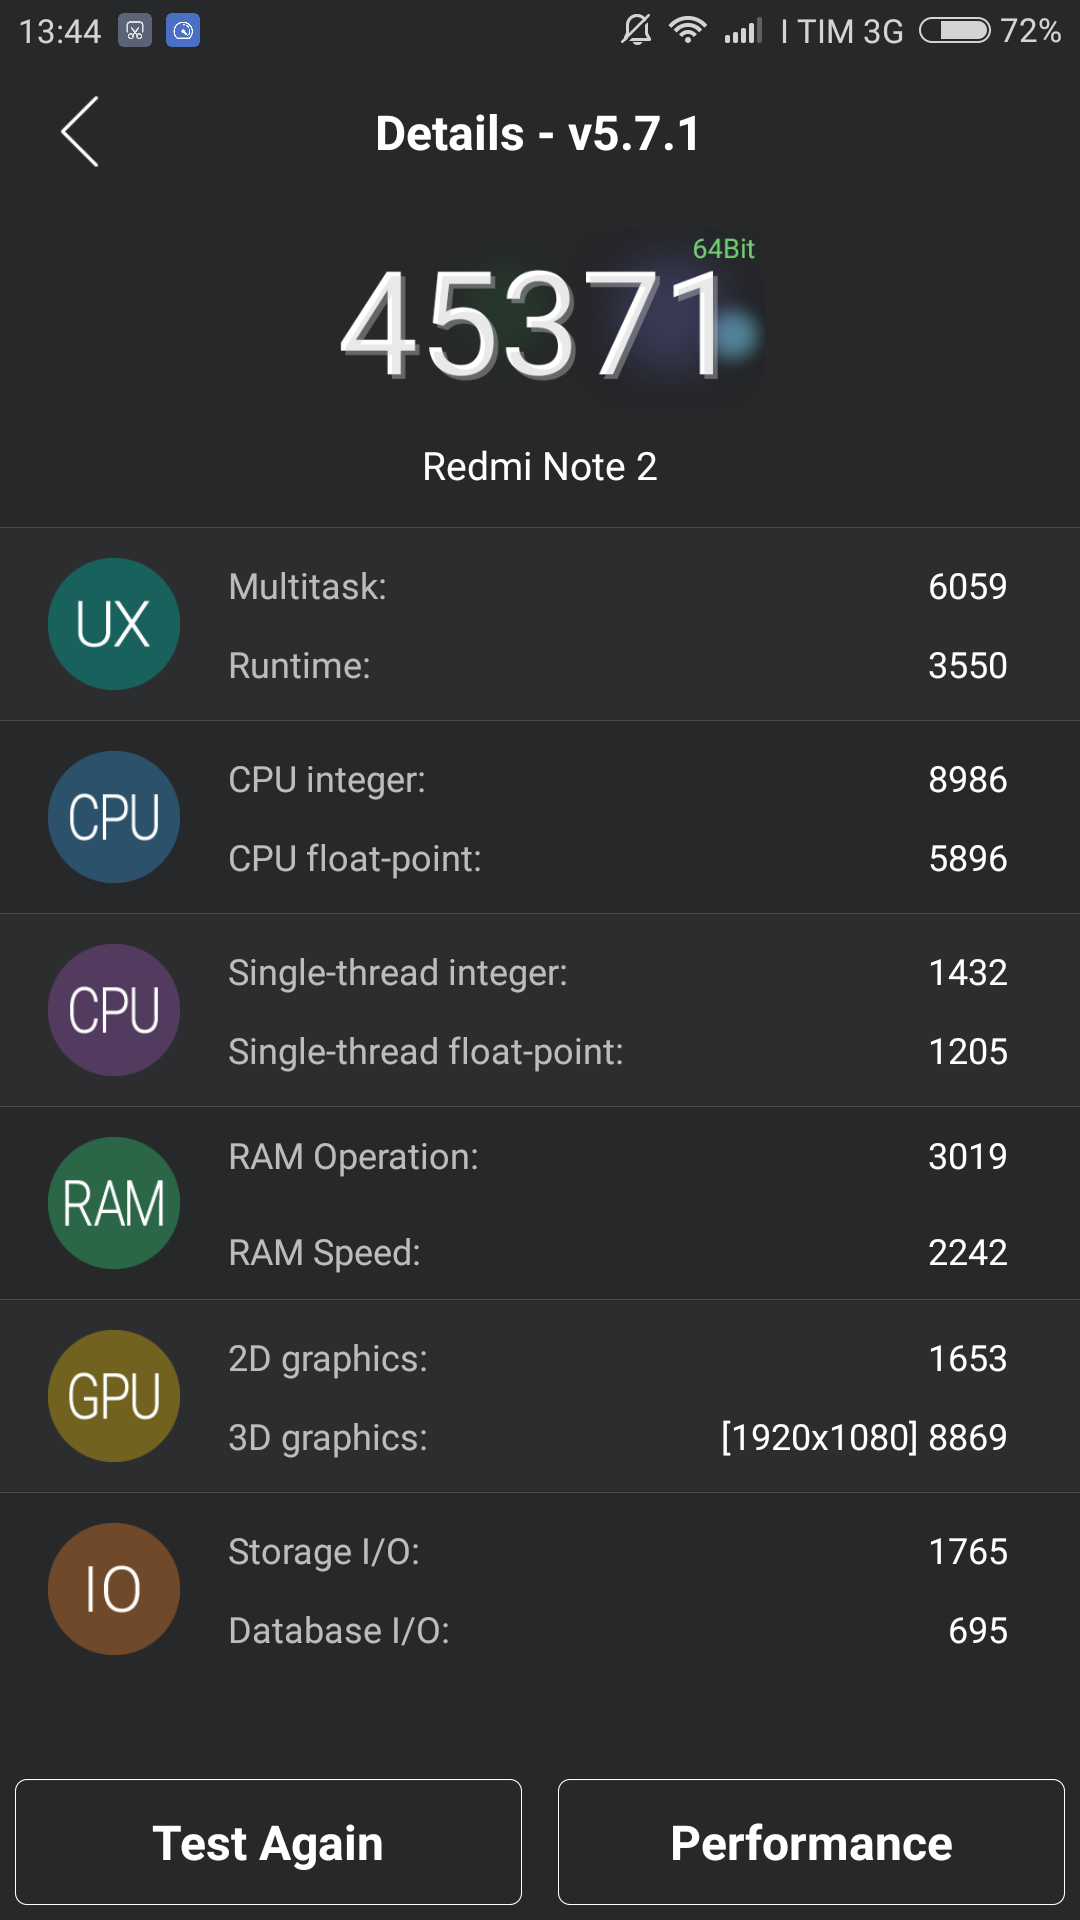Select the total score 45371
This screenshot has width=1080, height=1920.
coord(534,324)
